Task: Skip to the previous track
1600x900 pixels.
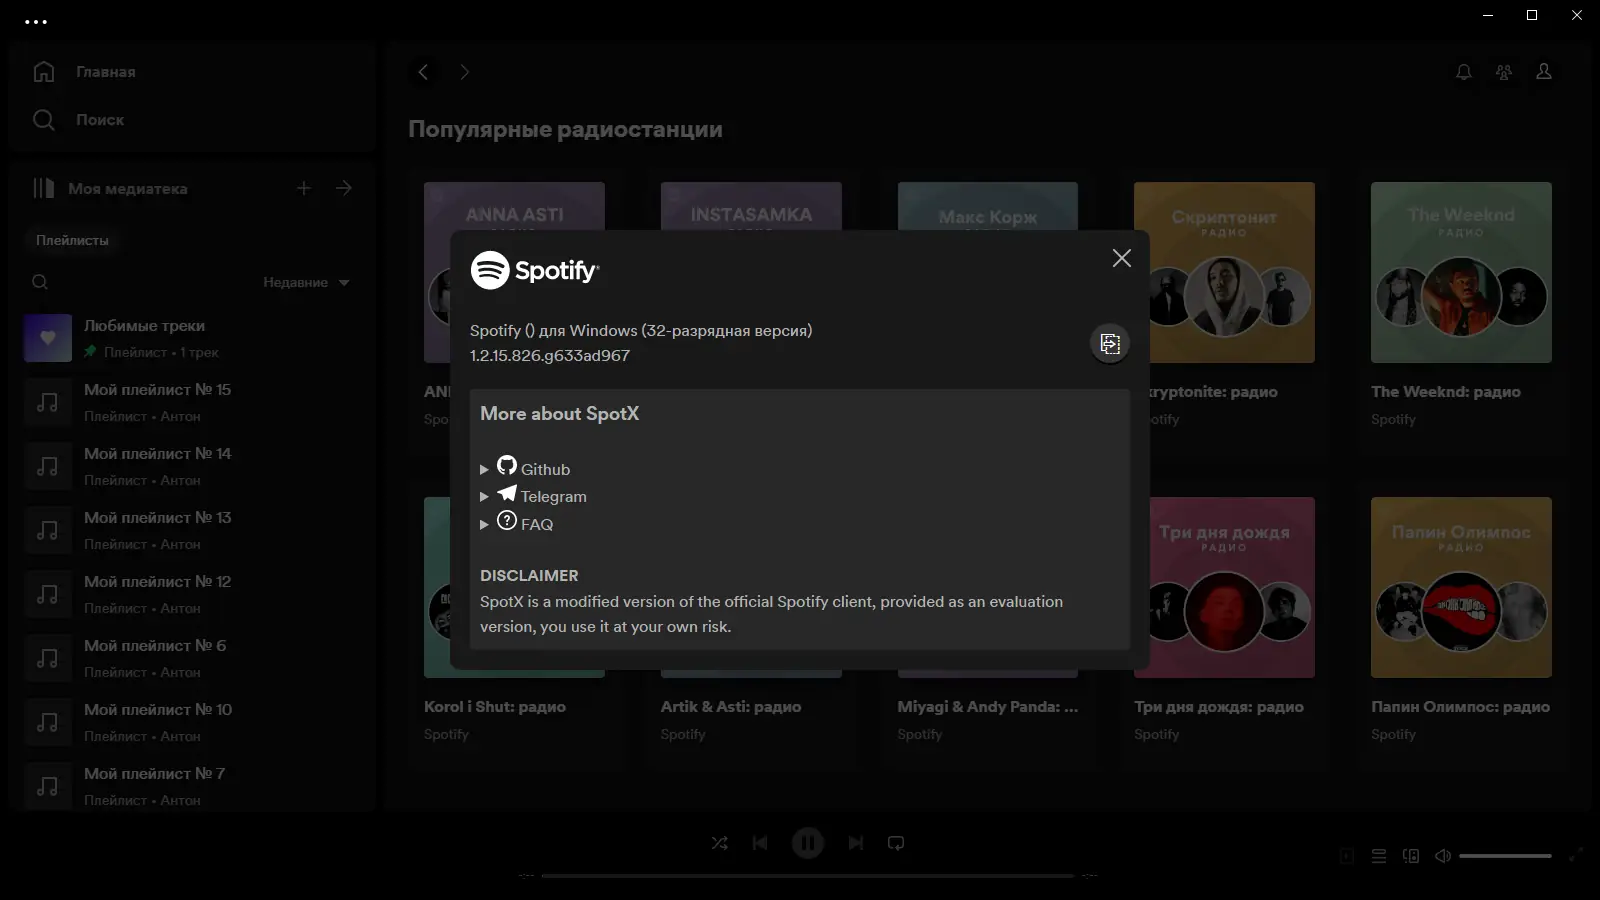Action: [760, 843]
